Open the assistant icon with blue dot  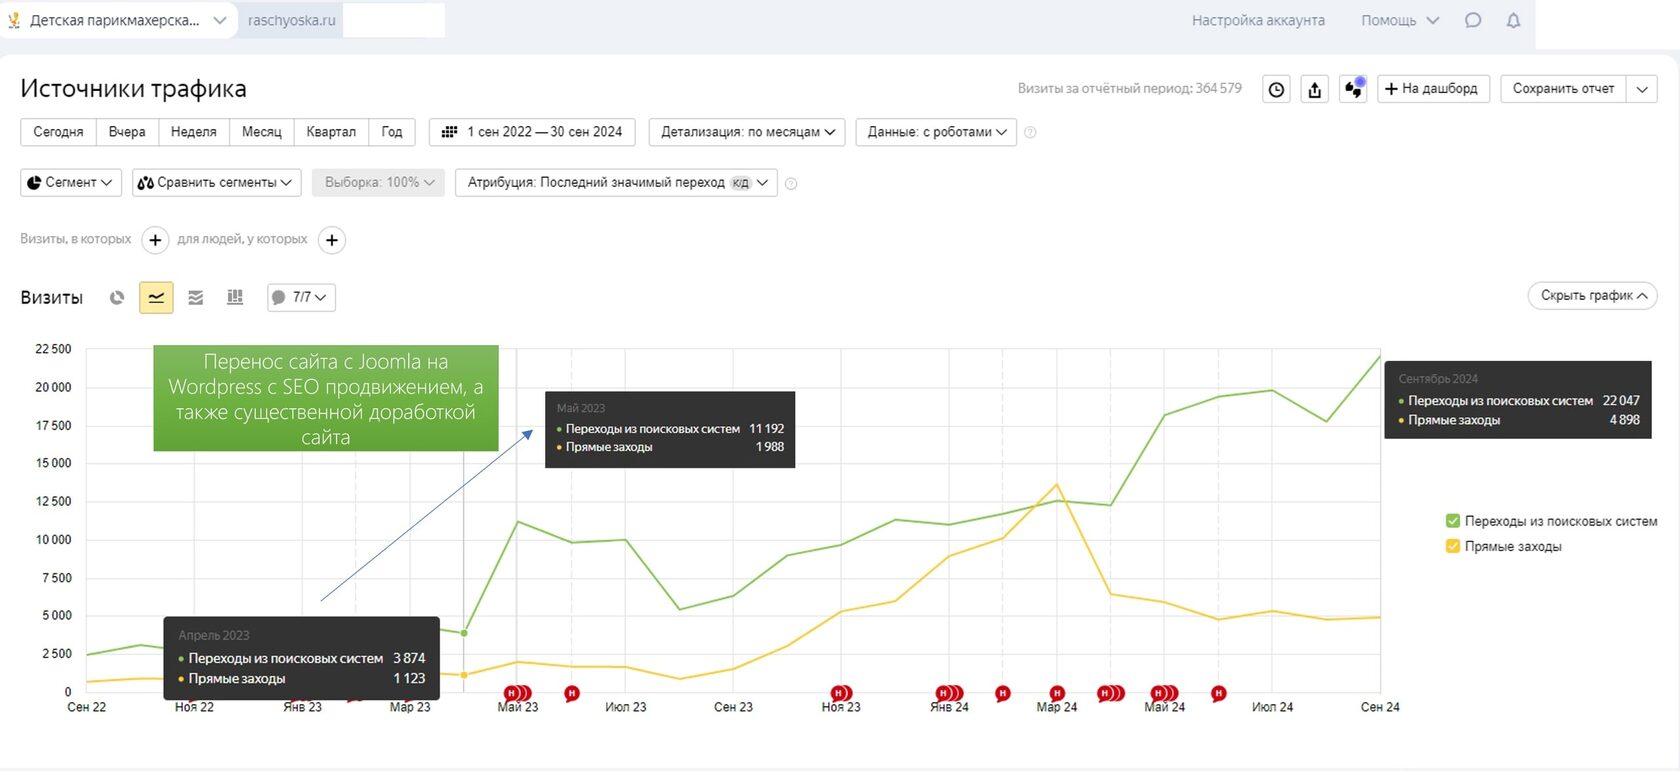[1354, 89]
